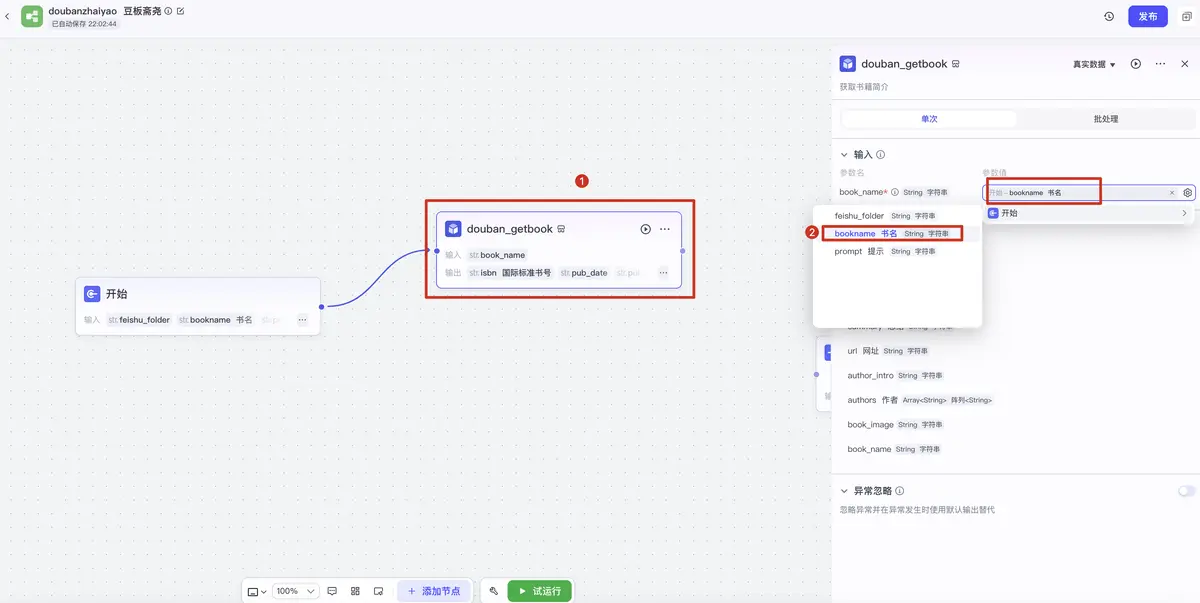Open the book_name value settings gear

click(x=1188, y=193)
